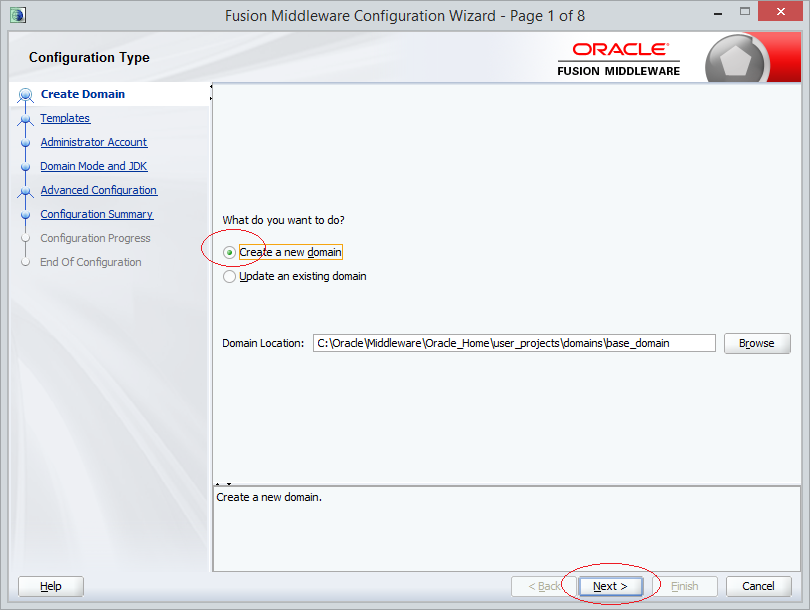This screenshot has width=810, height=610.
Task: Open the Configuration Summary step link
Action: tap(97, 214)
